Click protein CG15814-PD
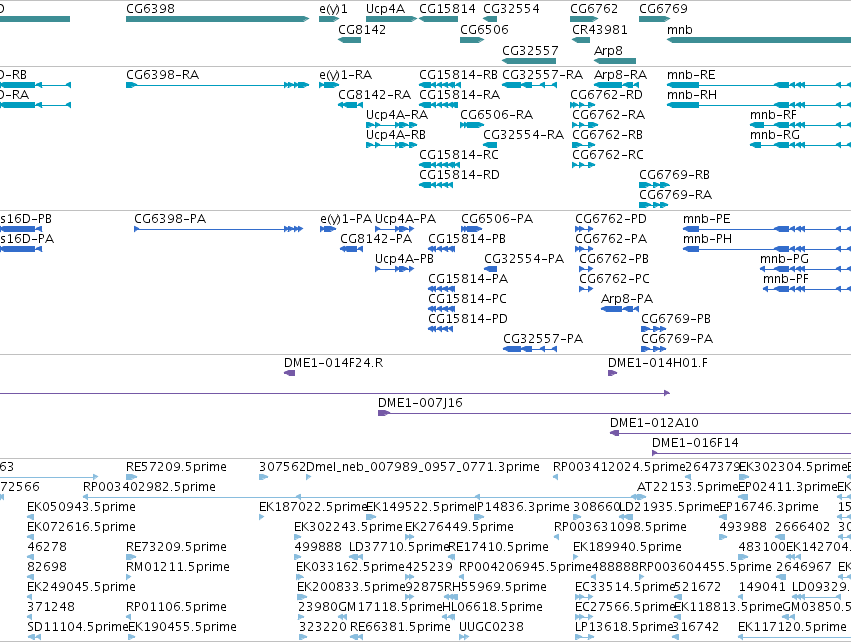851x642 pixels. [x=440, y=329]
